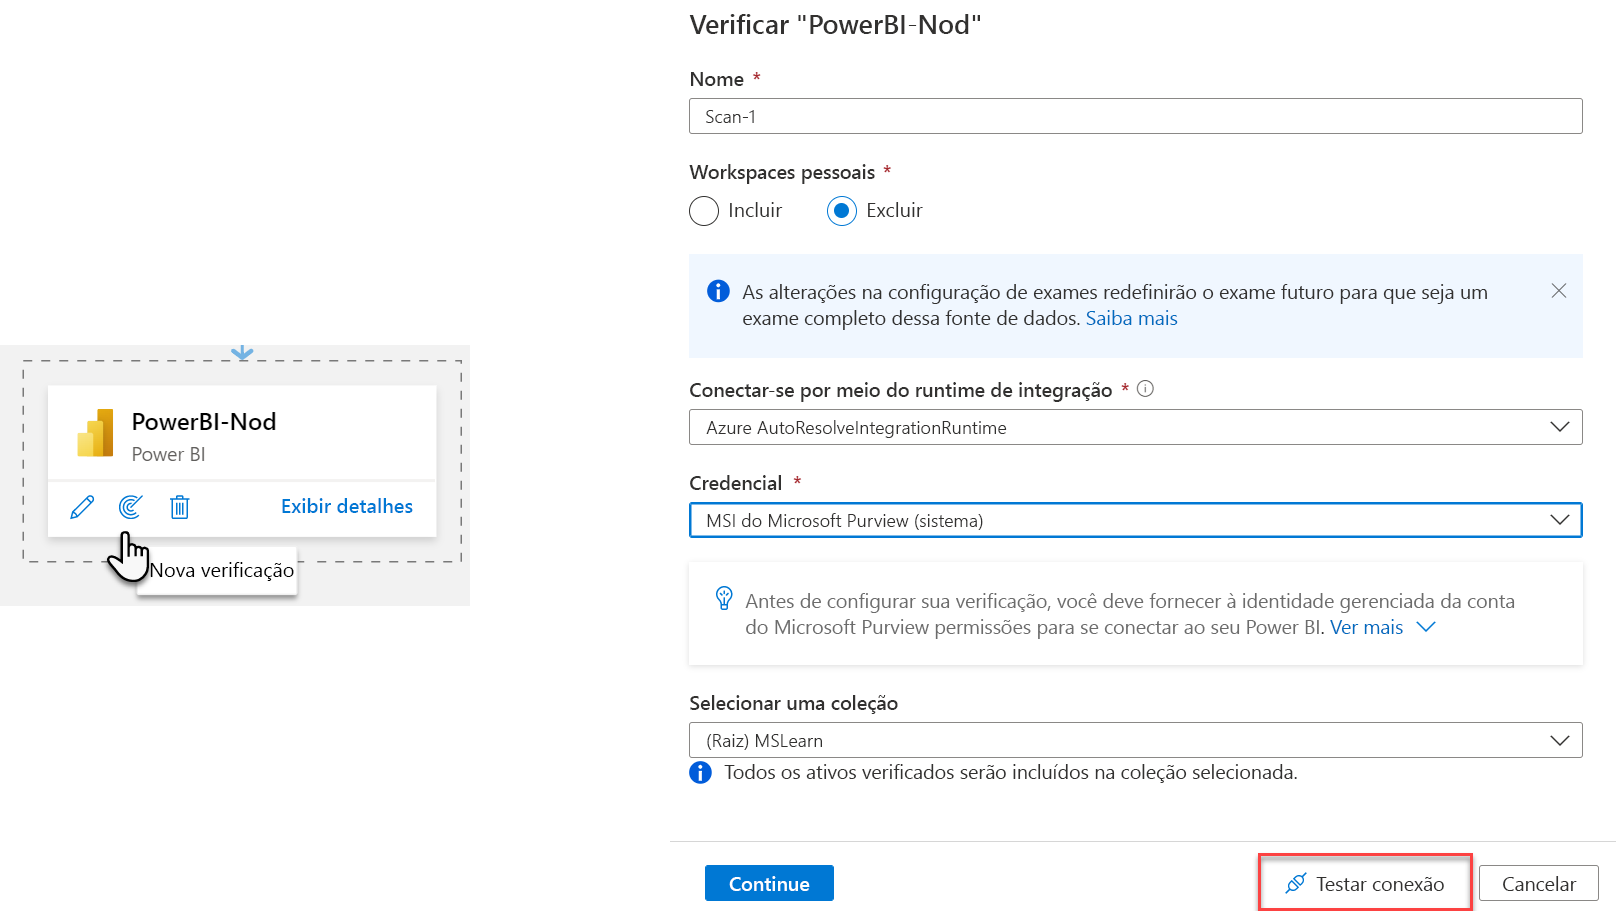Click the info icon beside the collection note

(x=700, y=772)
